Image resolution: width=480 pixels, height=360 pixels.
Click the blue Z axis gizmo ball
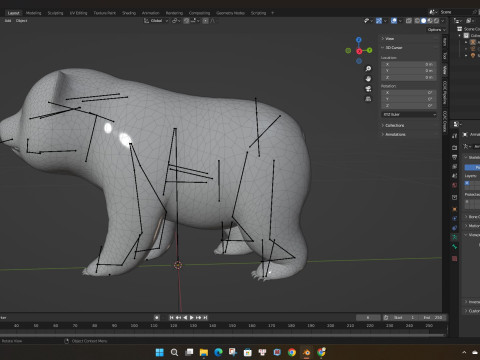coord(359,40)
